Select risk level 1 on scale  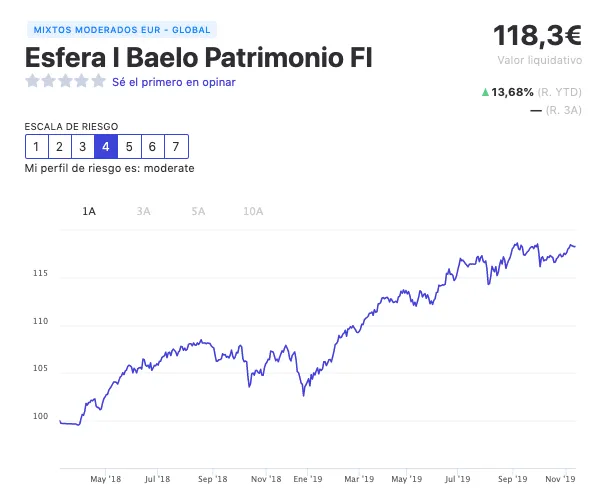[x=36, y=147]
